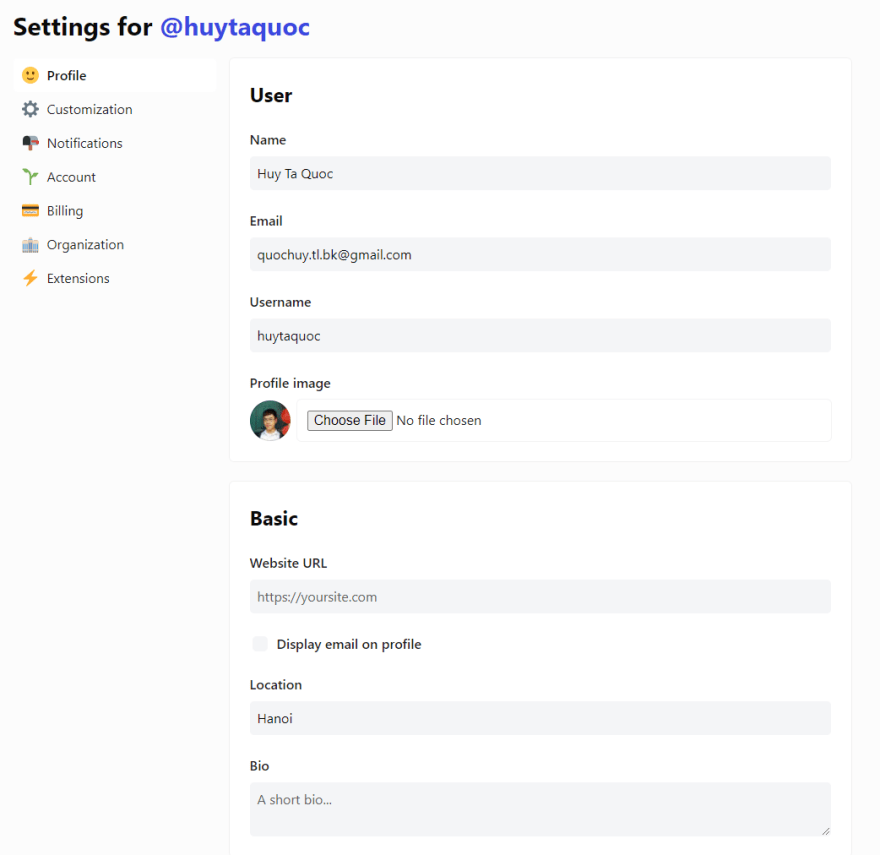Image resolution: width=880 pixels, height=855 pixels.
Task: Open the @huytaquoc profile link
Action: [x=235, y=27]
